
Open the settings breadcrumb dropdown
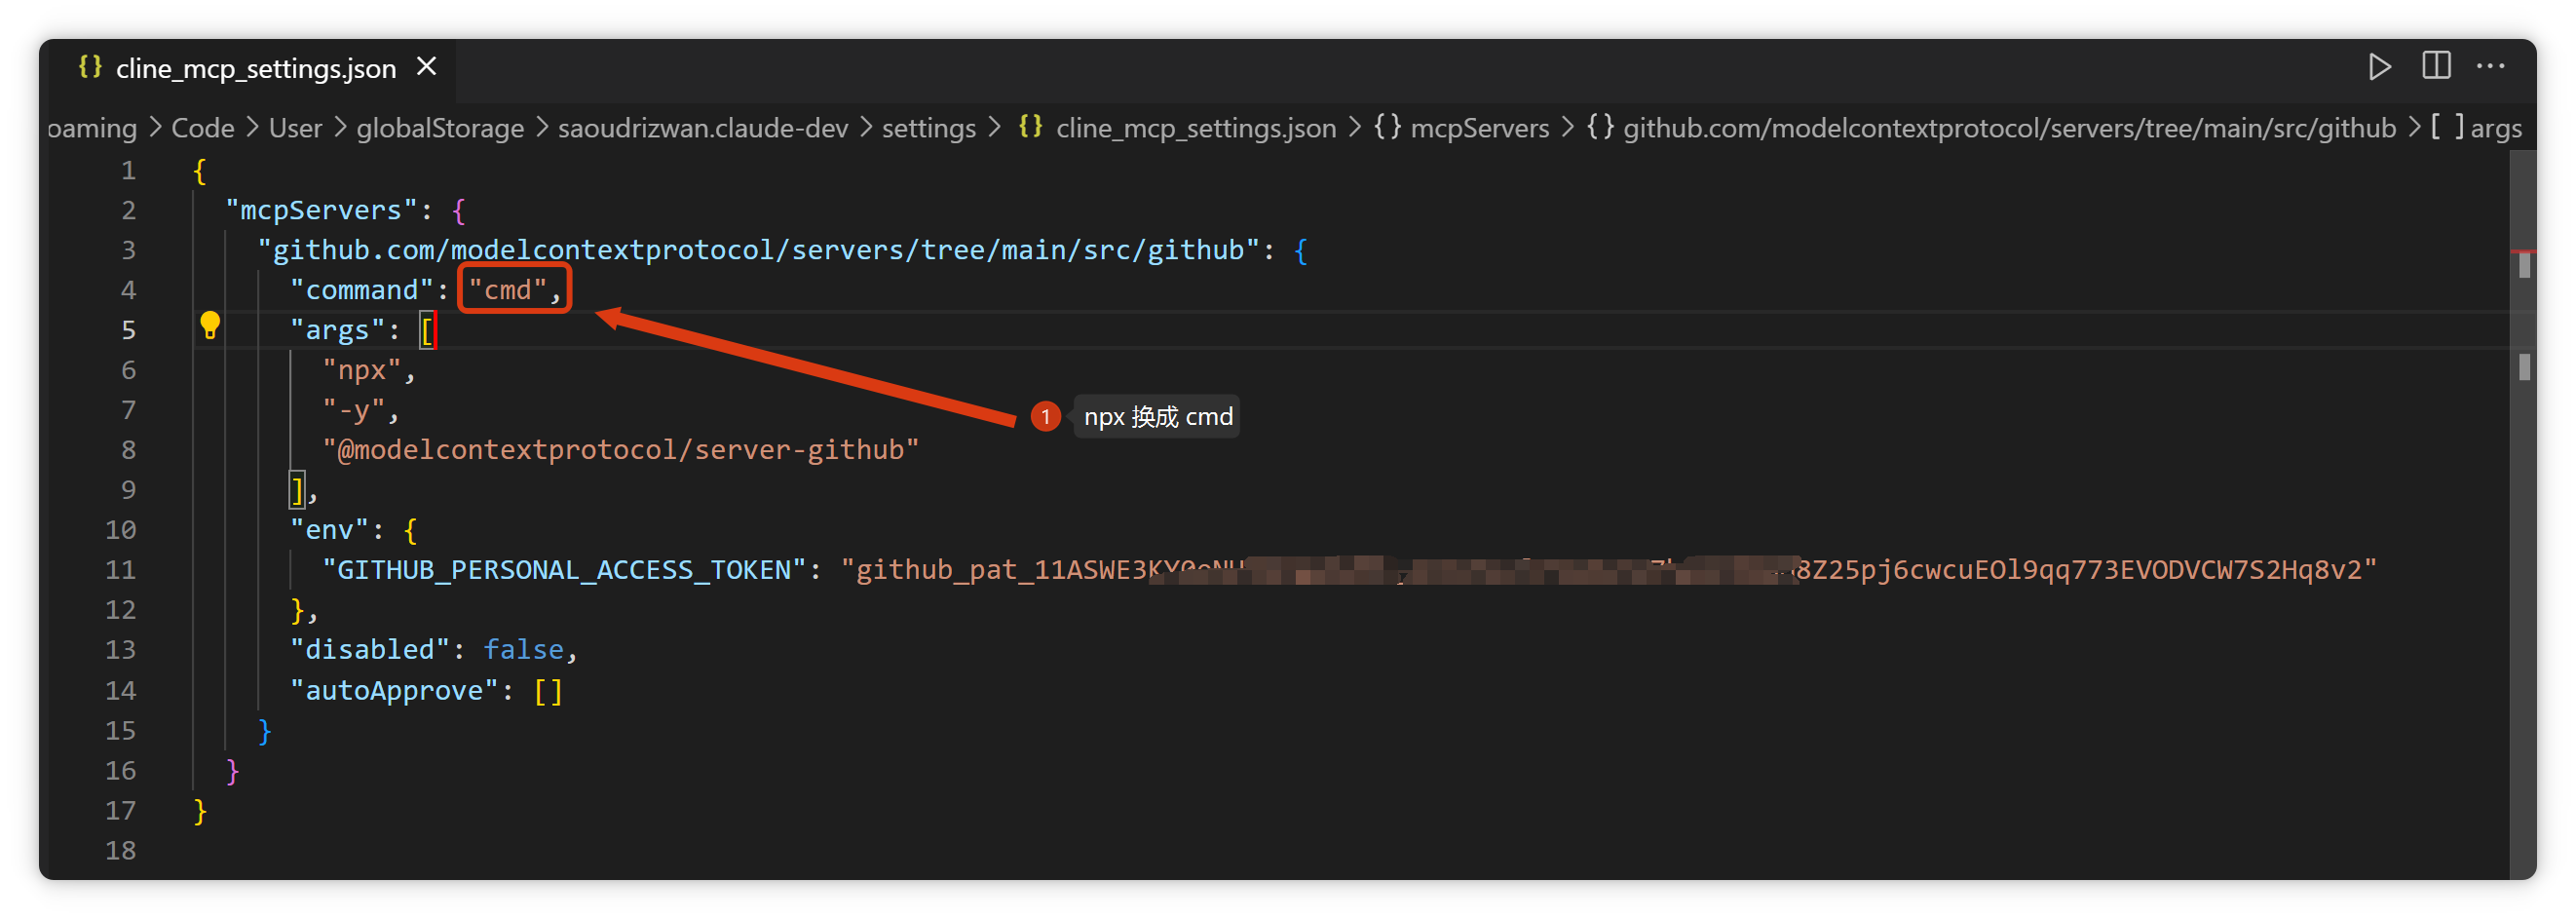pos(928,129)
